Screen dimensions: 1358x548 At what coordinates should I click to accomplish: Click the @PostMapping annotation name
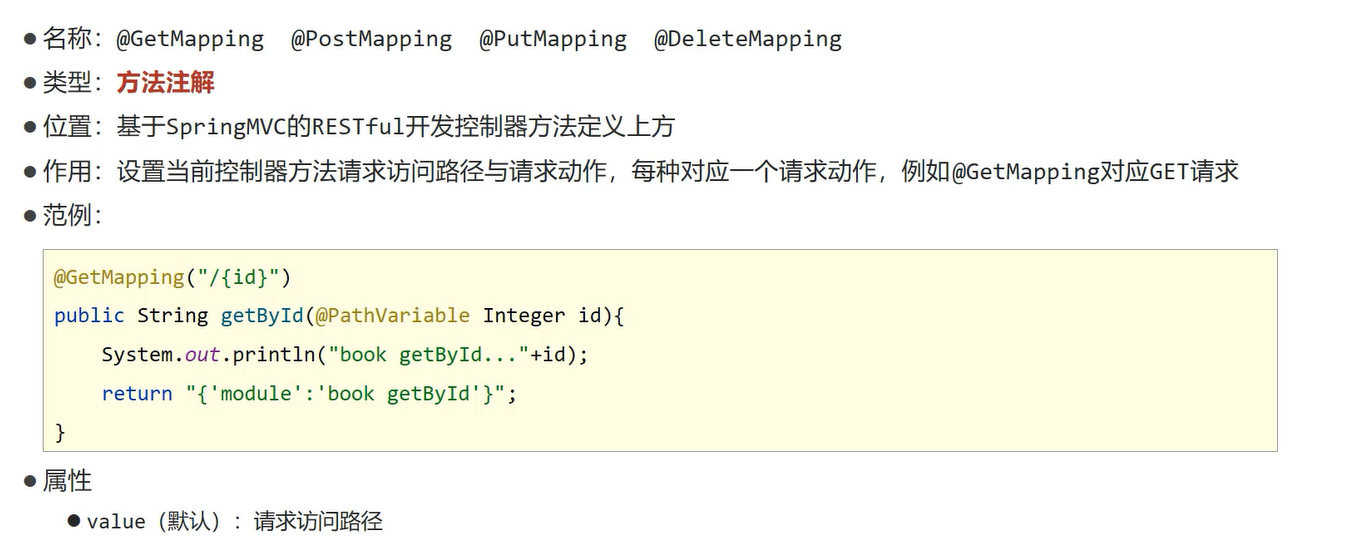[371, 39]
